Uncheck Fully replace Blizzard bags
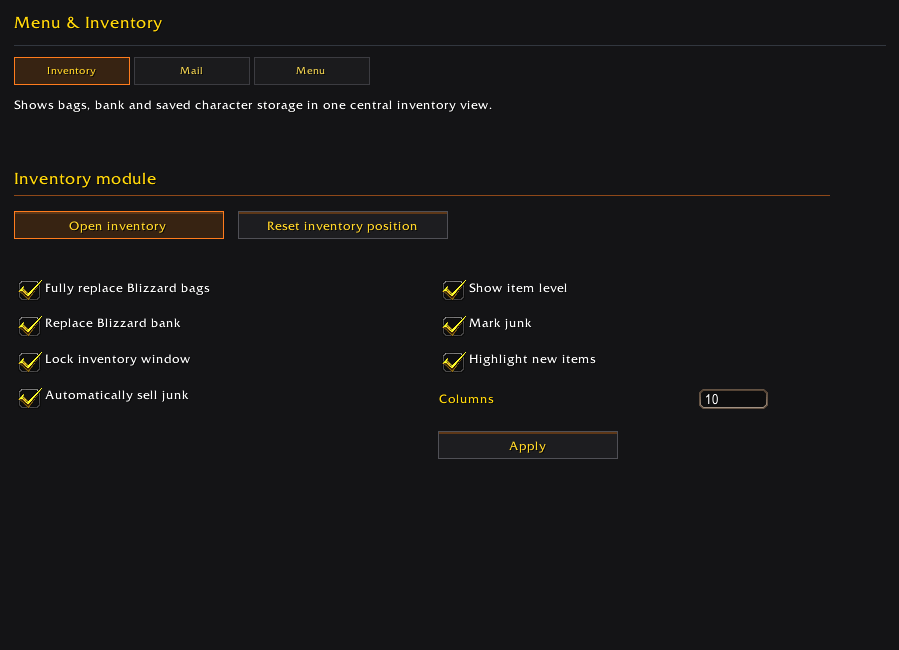899x650 pixels. pos(30,289)
